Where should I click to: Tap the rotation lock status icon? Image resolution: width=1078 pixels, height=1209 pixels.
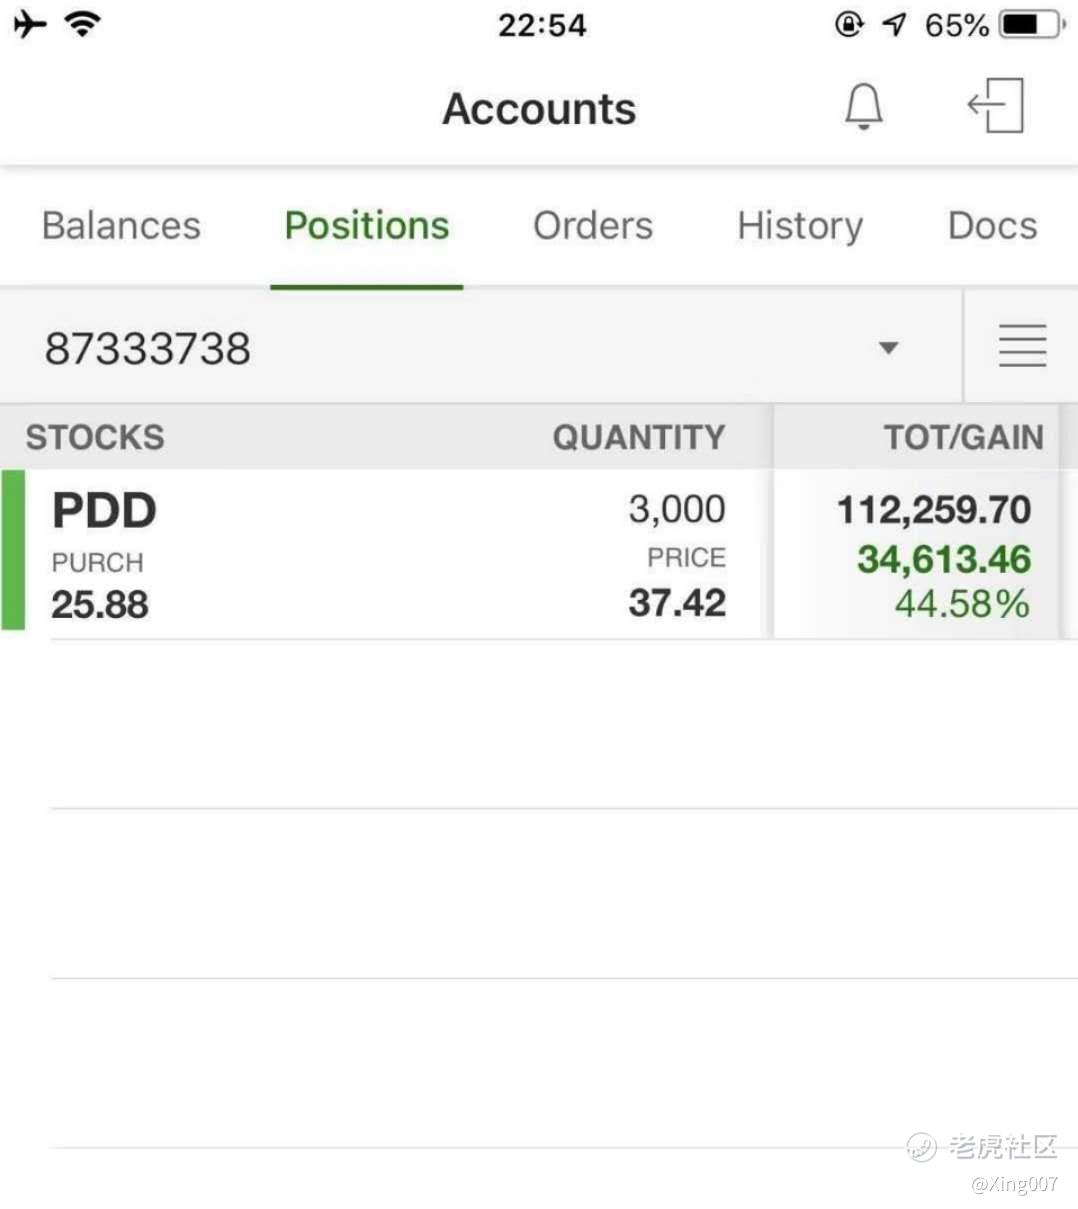849,24
